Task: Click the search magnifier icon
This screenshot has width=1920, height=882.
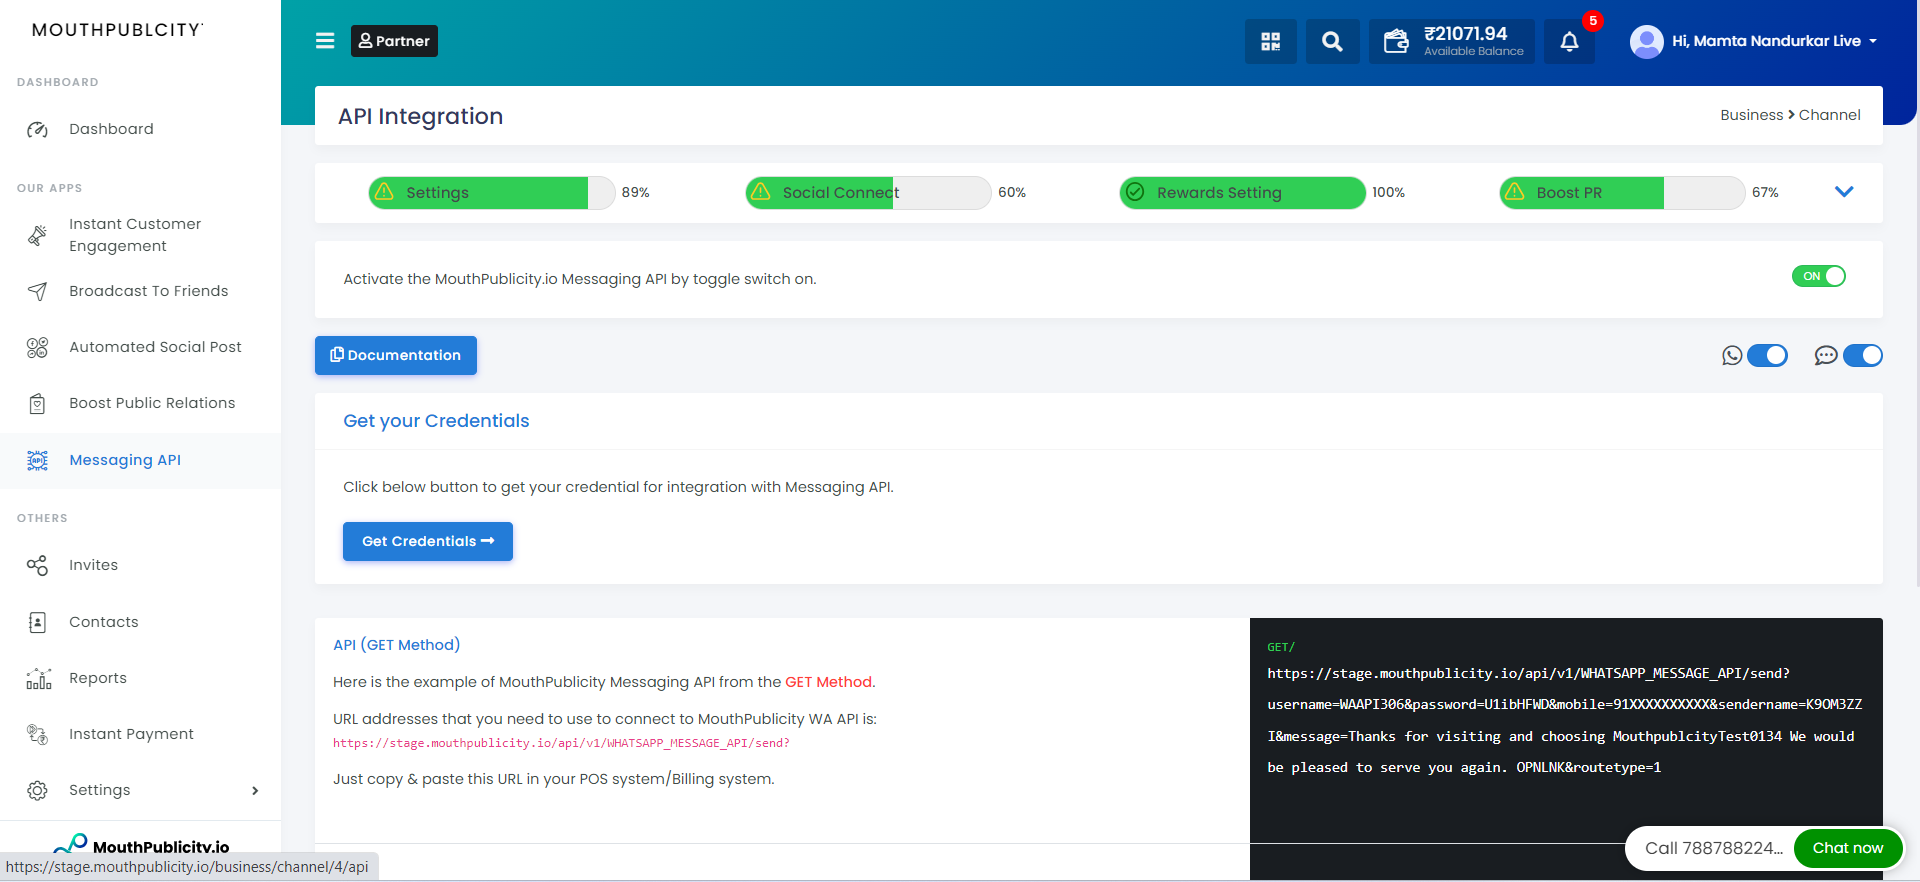Action: tap(1332, 41)
